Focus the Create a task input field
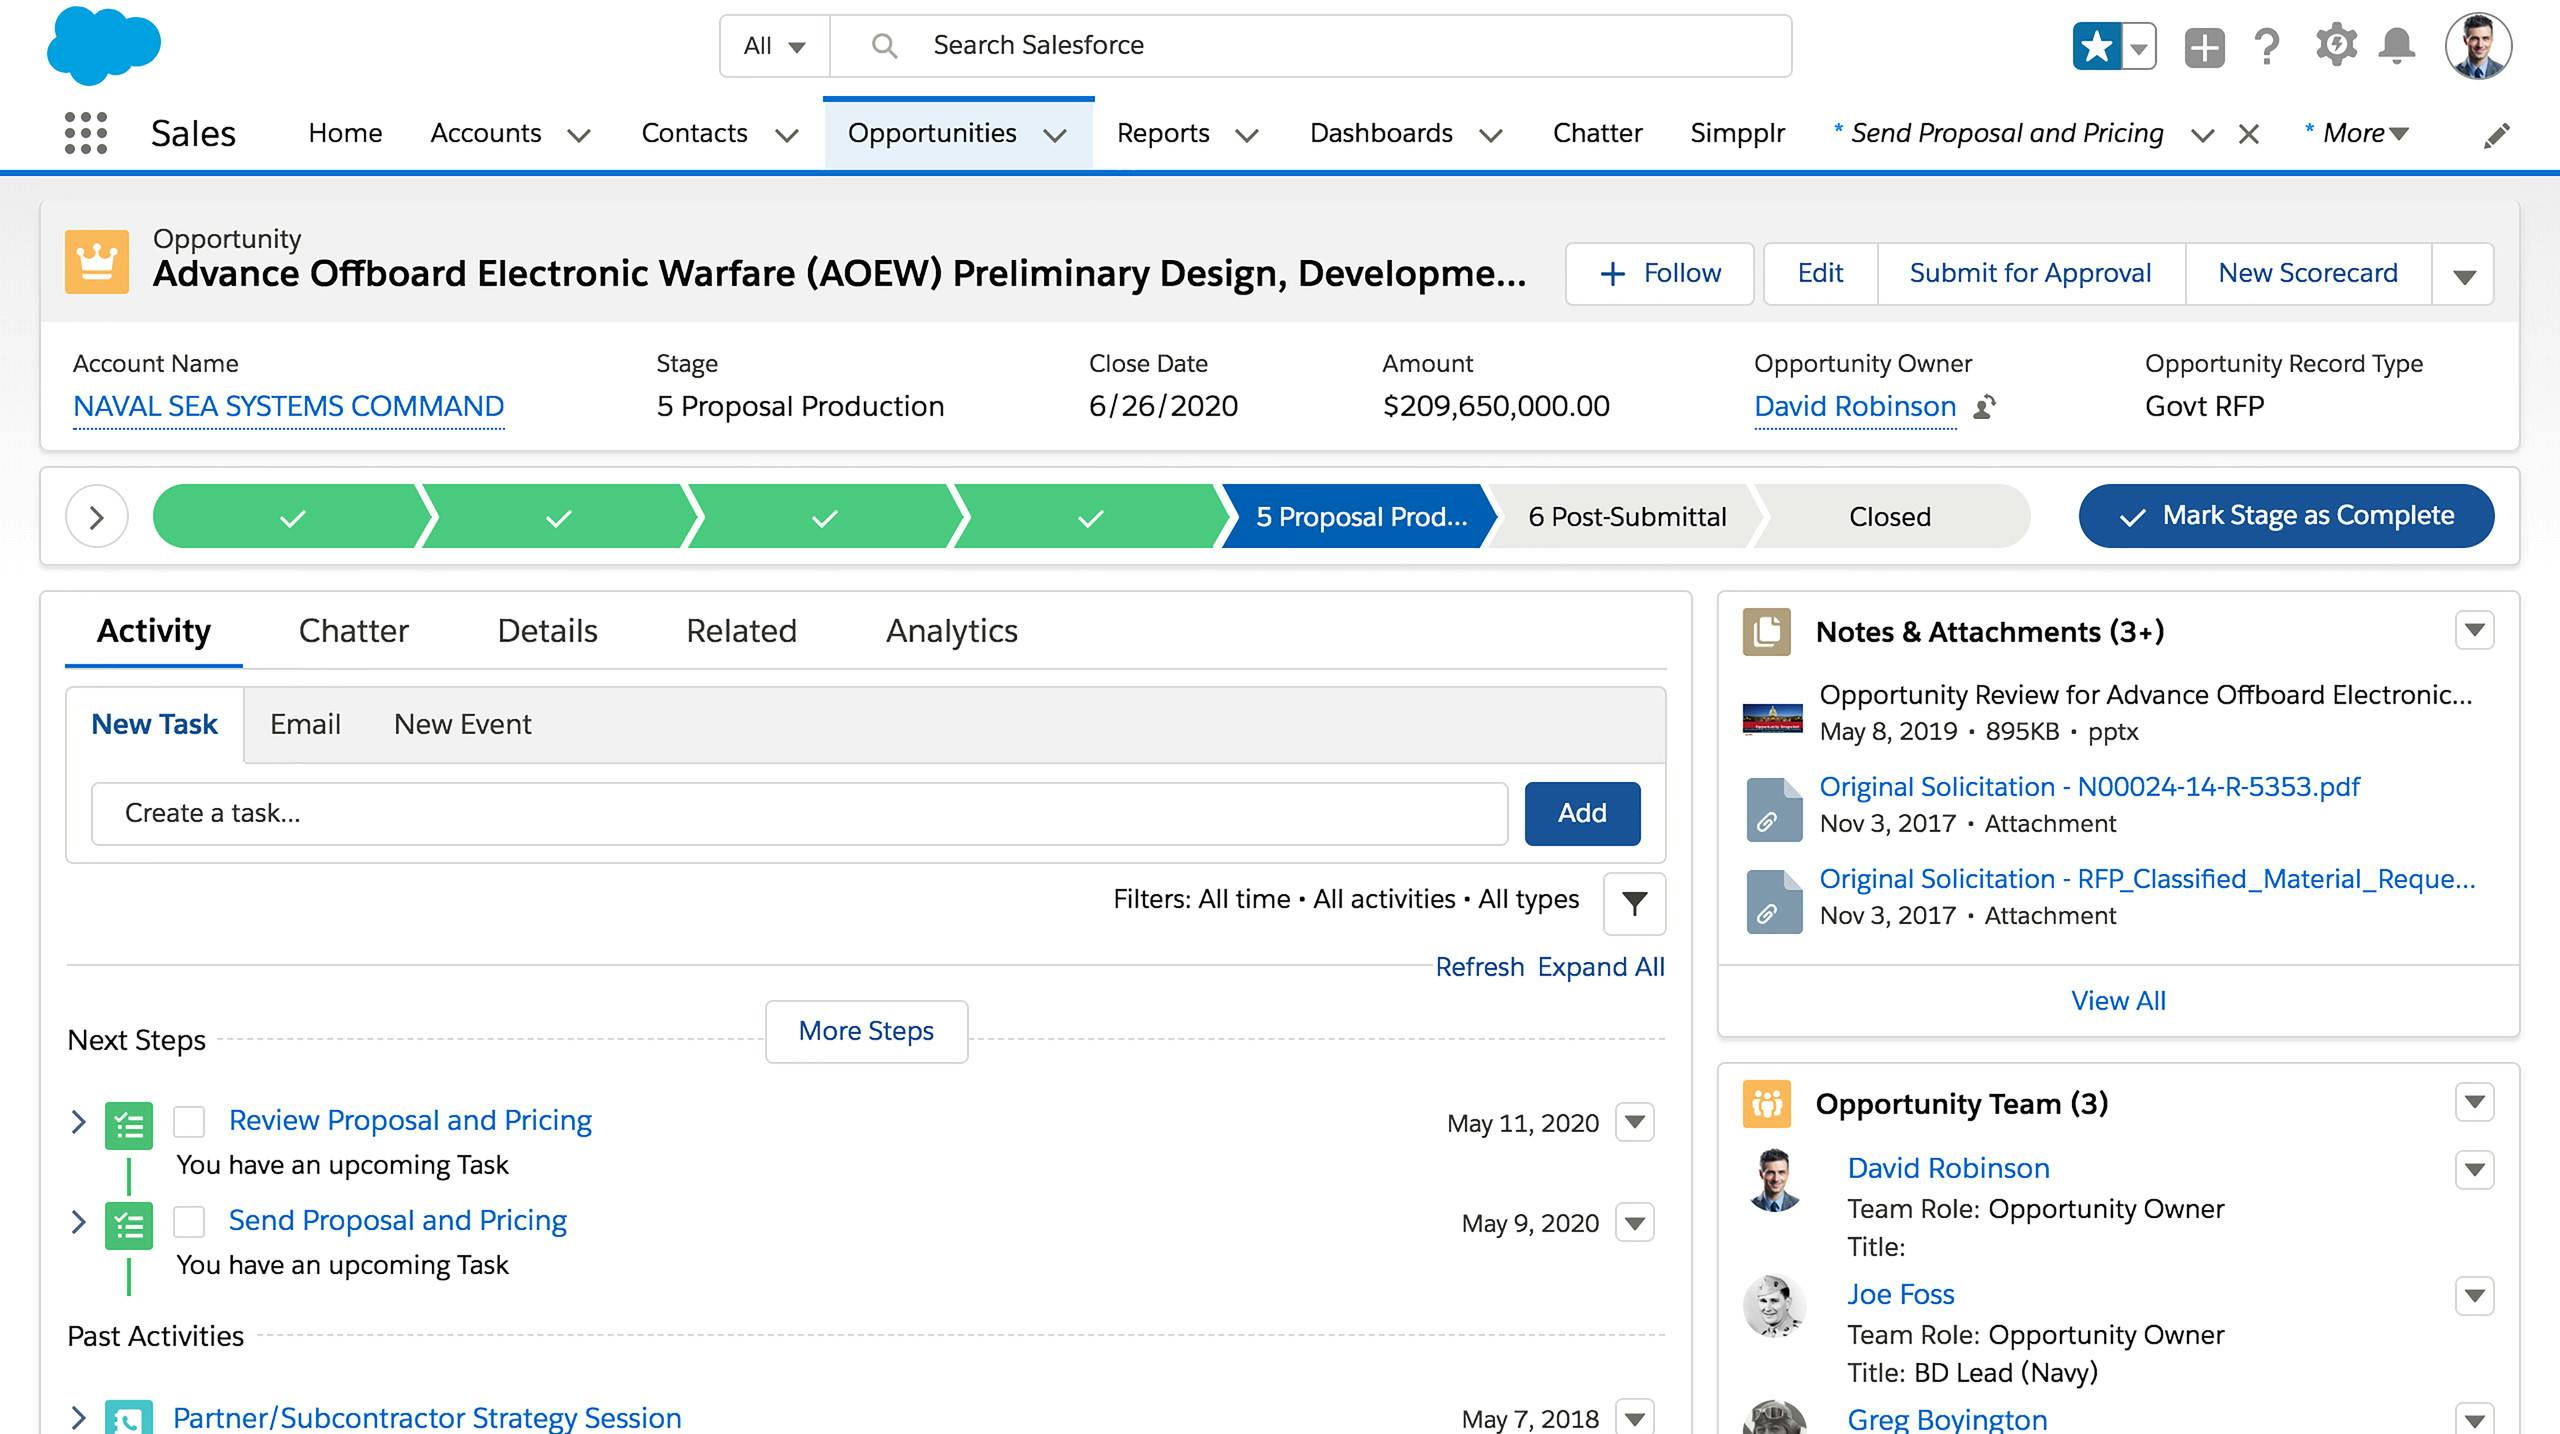Screen dimensions: 2560x1434 click(799, 814)
